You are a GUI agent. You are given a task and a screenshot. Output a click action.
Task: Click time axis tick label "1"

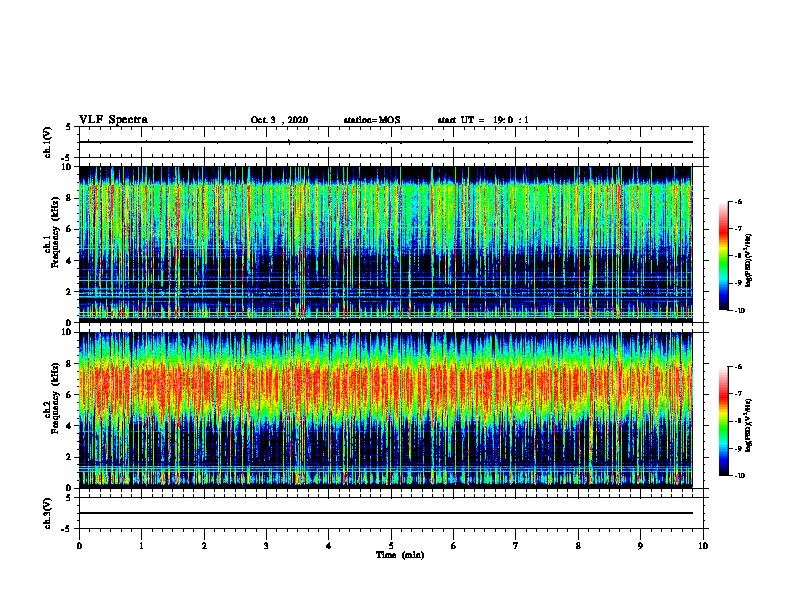coord(141,546)
